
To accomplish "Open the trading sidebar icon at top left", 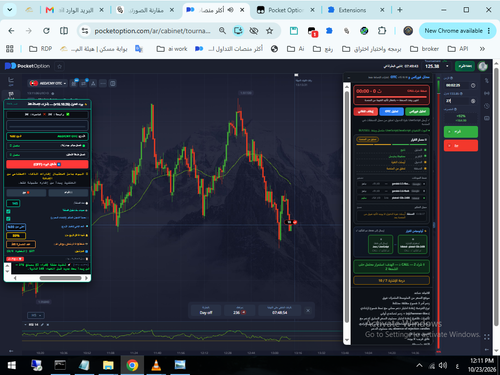I will click(11, 81).
